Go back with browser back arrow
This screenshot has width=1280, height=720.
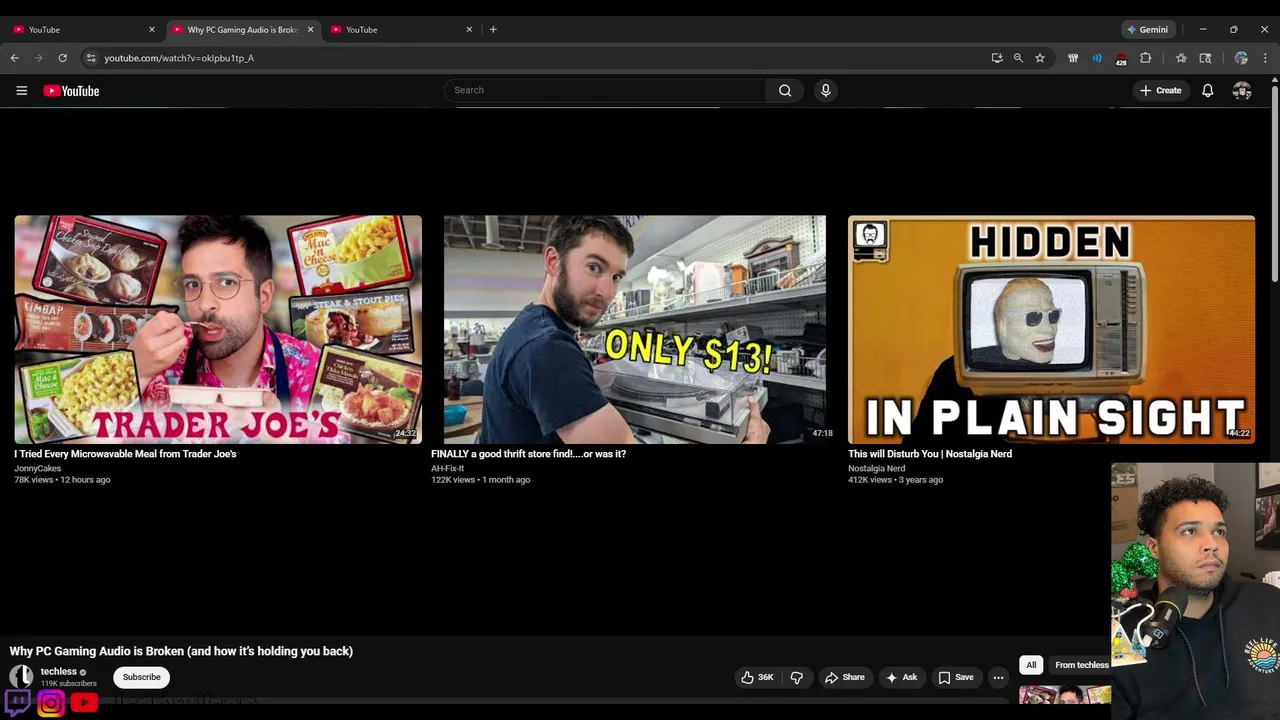pos(15,58)
